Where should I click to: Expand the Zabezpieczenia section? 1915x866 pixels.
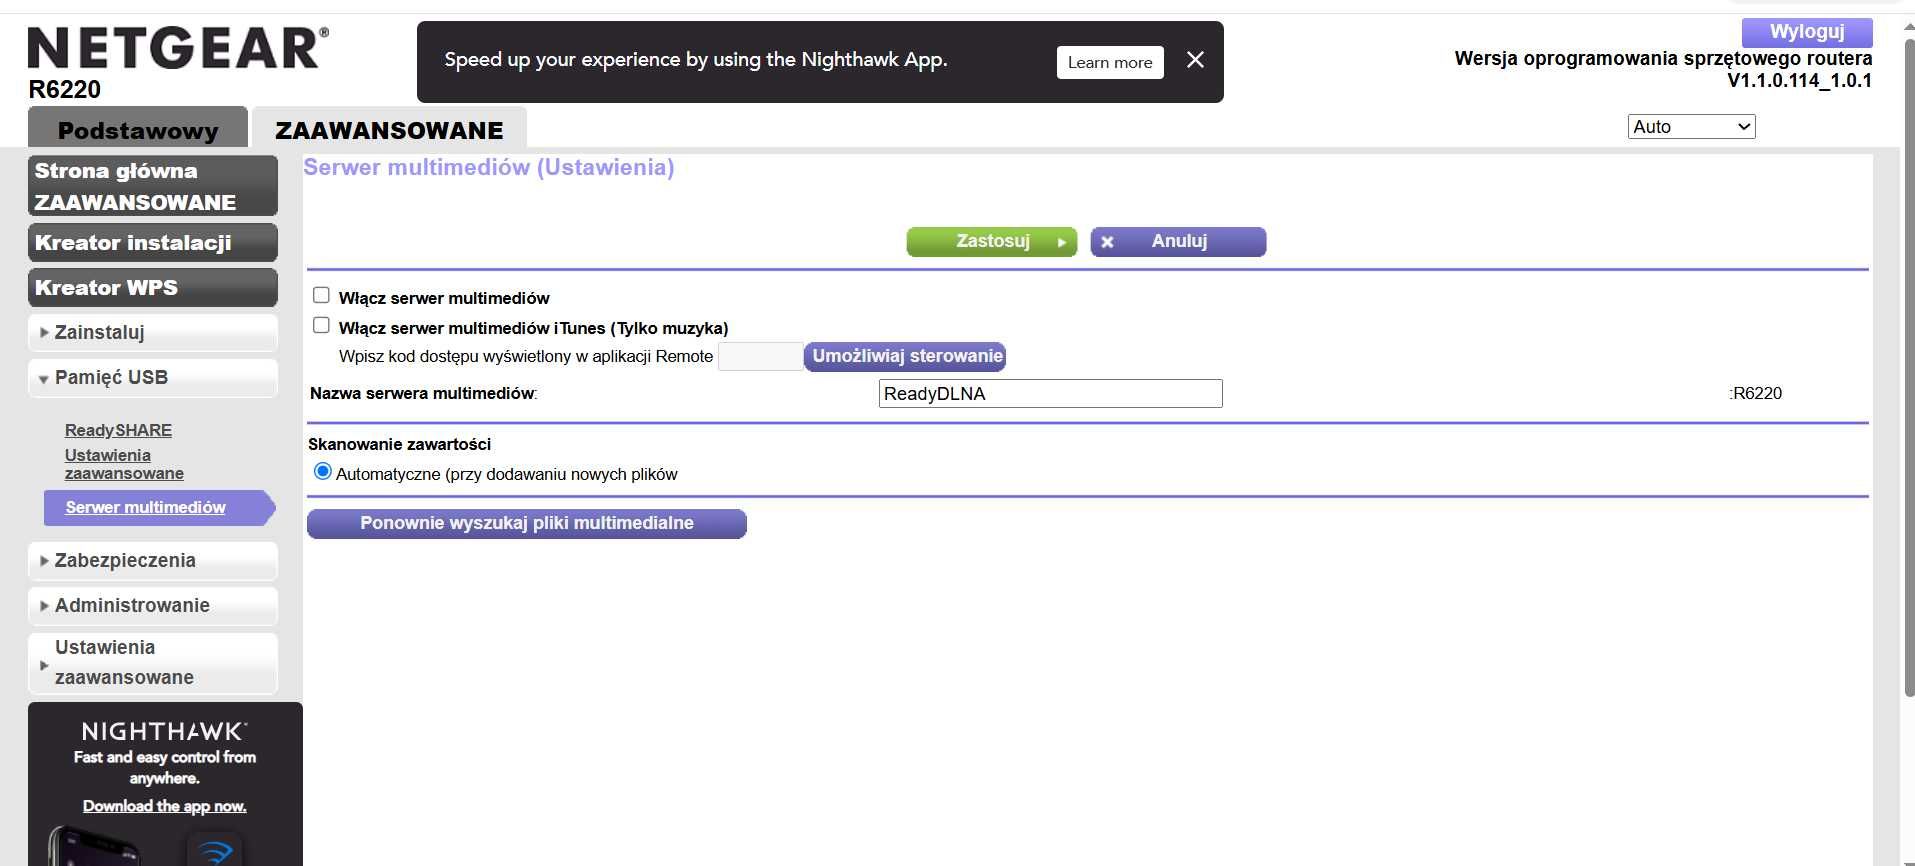point(153,560)
